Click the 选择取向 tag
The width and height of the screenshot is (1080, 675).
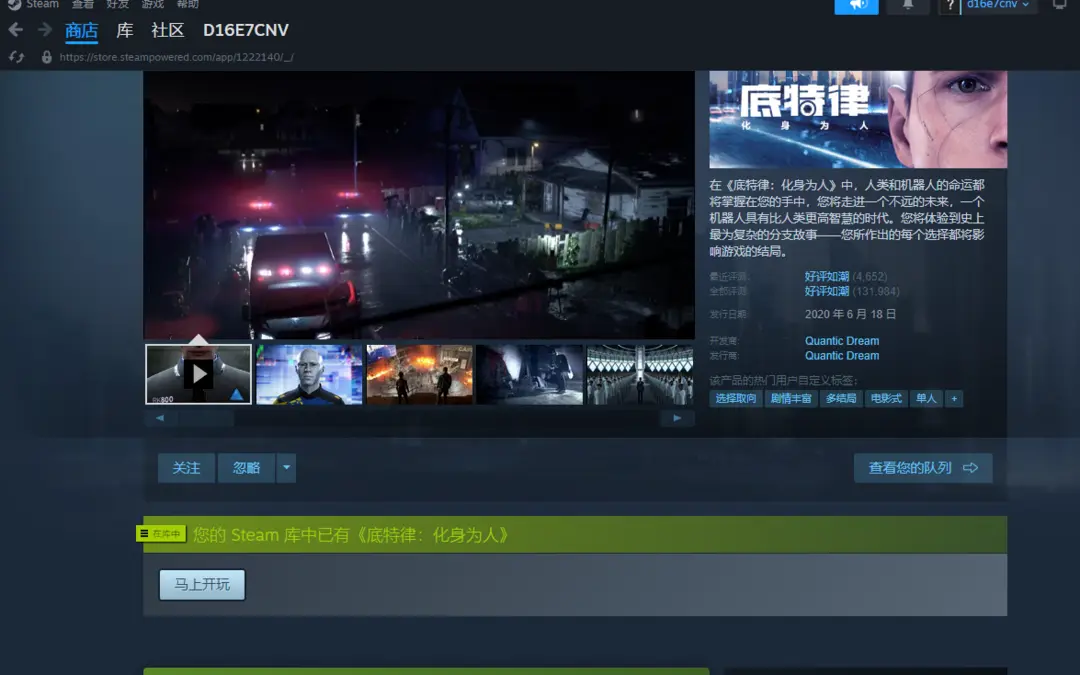click(x=736, y=399)
